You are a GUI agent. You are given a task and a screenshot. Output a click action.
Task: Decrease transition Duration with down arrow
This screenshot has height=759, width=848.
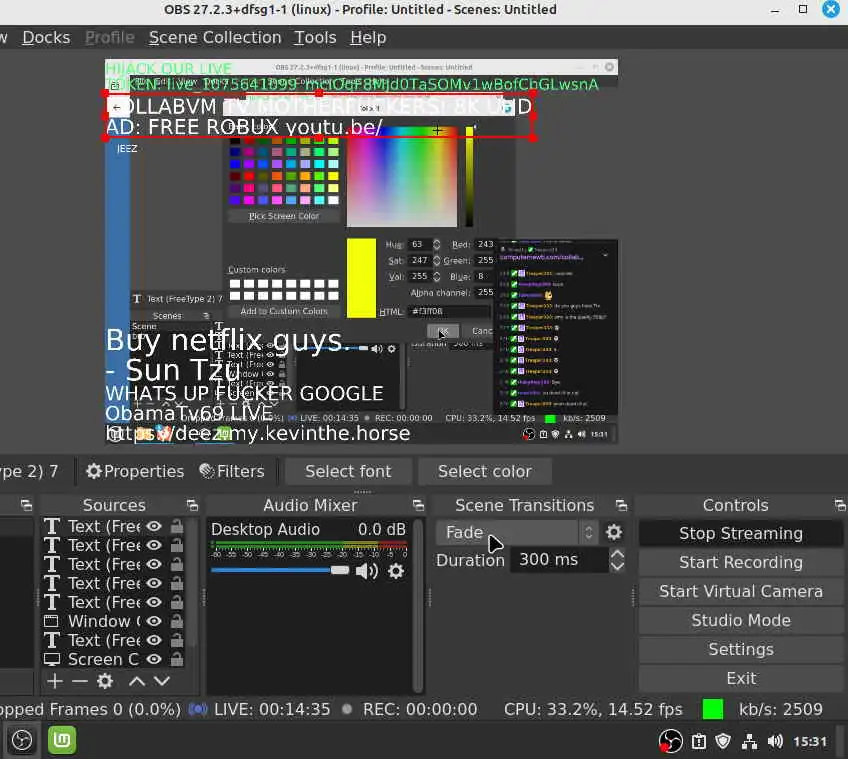click(x=617, y=566)
